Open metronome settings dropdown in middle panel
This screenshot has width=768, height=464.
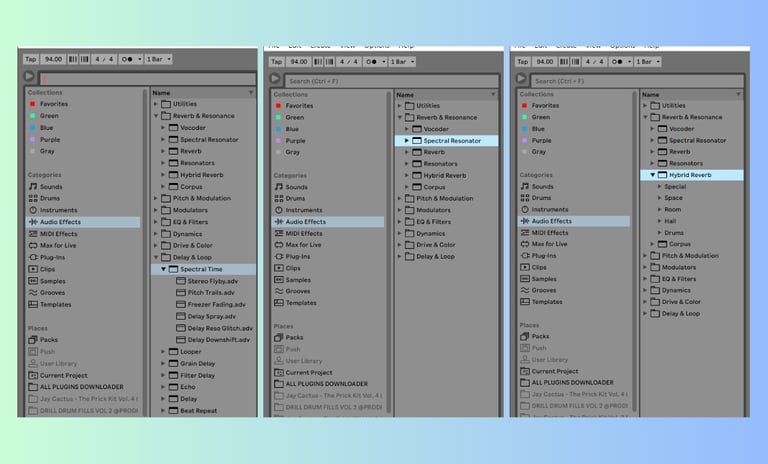point(384,62)
